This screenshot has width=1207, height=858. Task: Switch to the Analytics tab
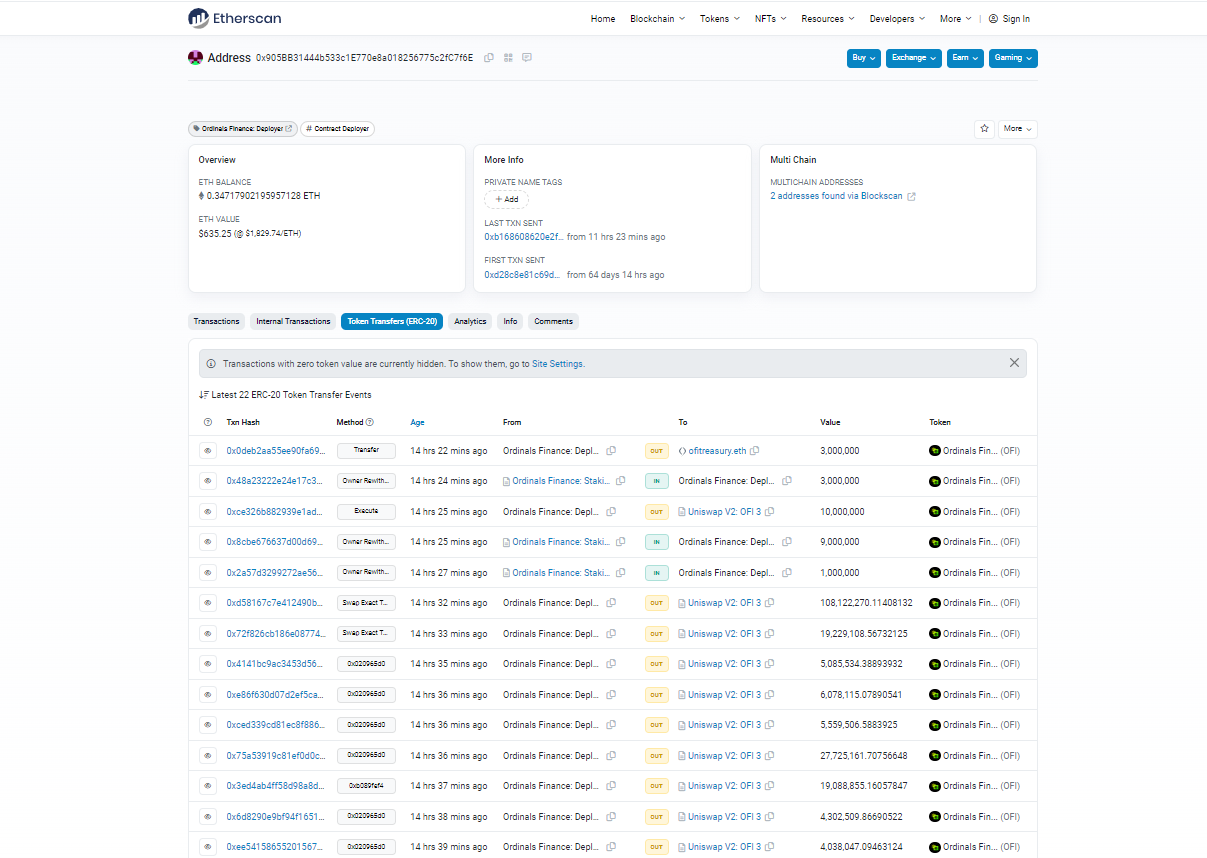click(x=470, y=322)
